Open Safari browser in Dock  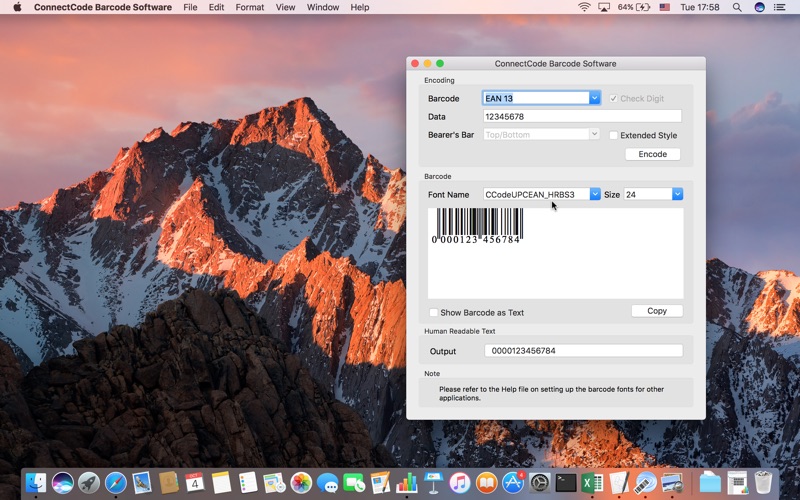[x=115, y=483]
